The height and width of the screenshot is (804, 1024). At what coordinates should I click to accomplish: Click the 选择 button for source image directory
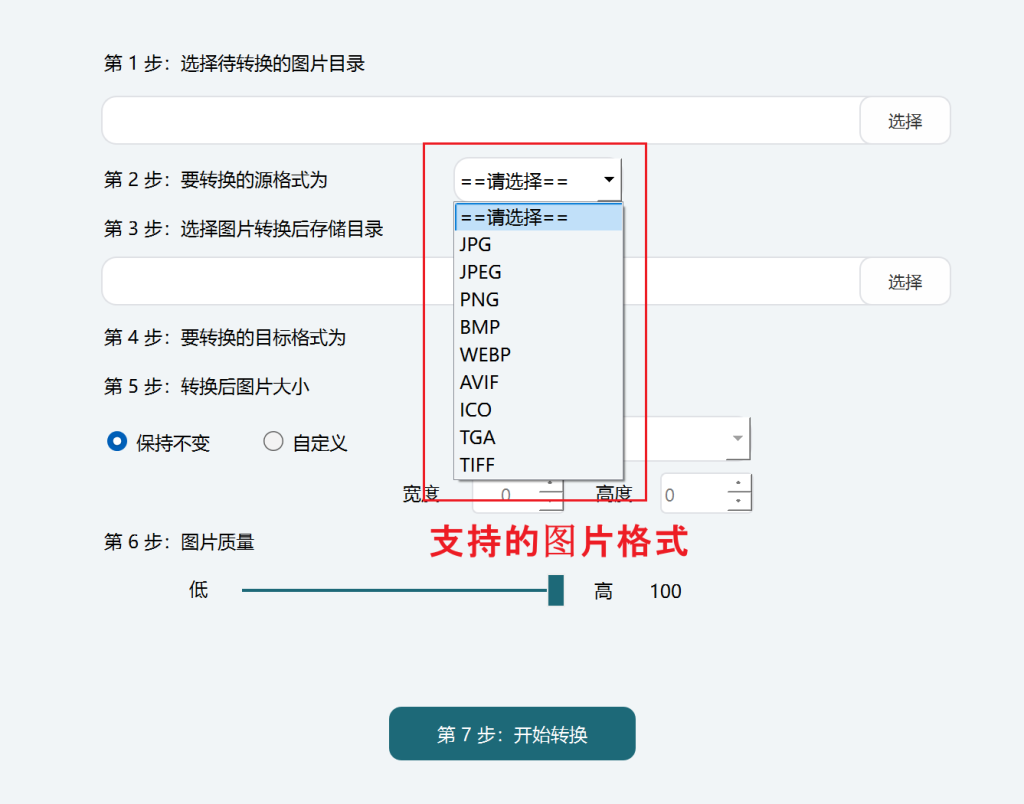[x=904, y=121]
